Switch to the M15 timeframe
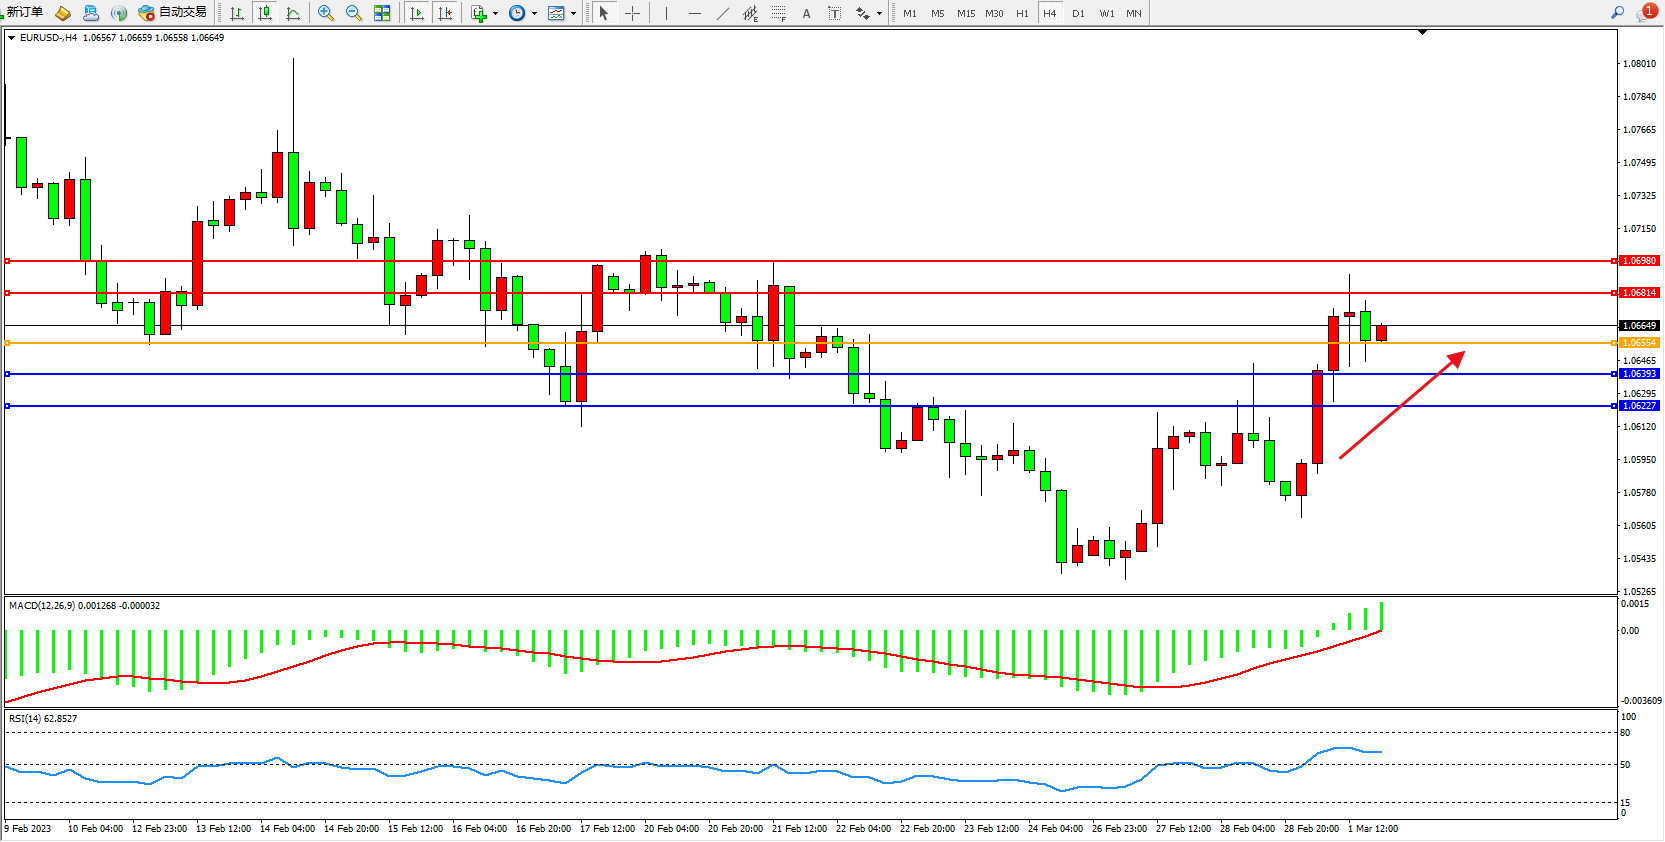This screenshot has height=842, width=1665. [x=965, y=13]
